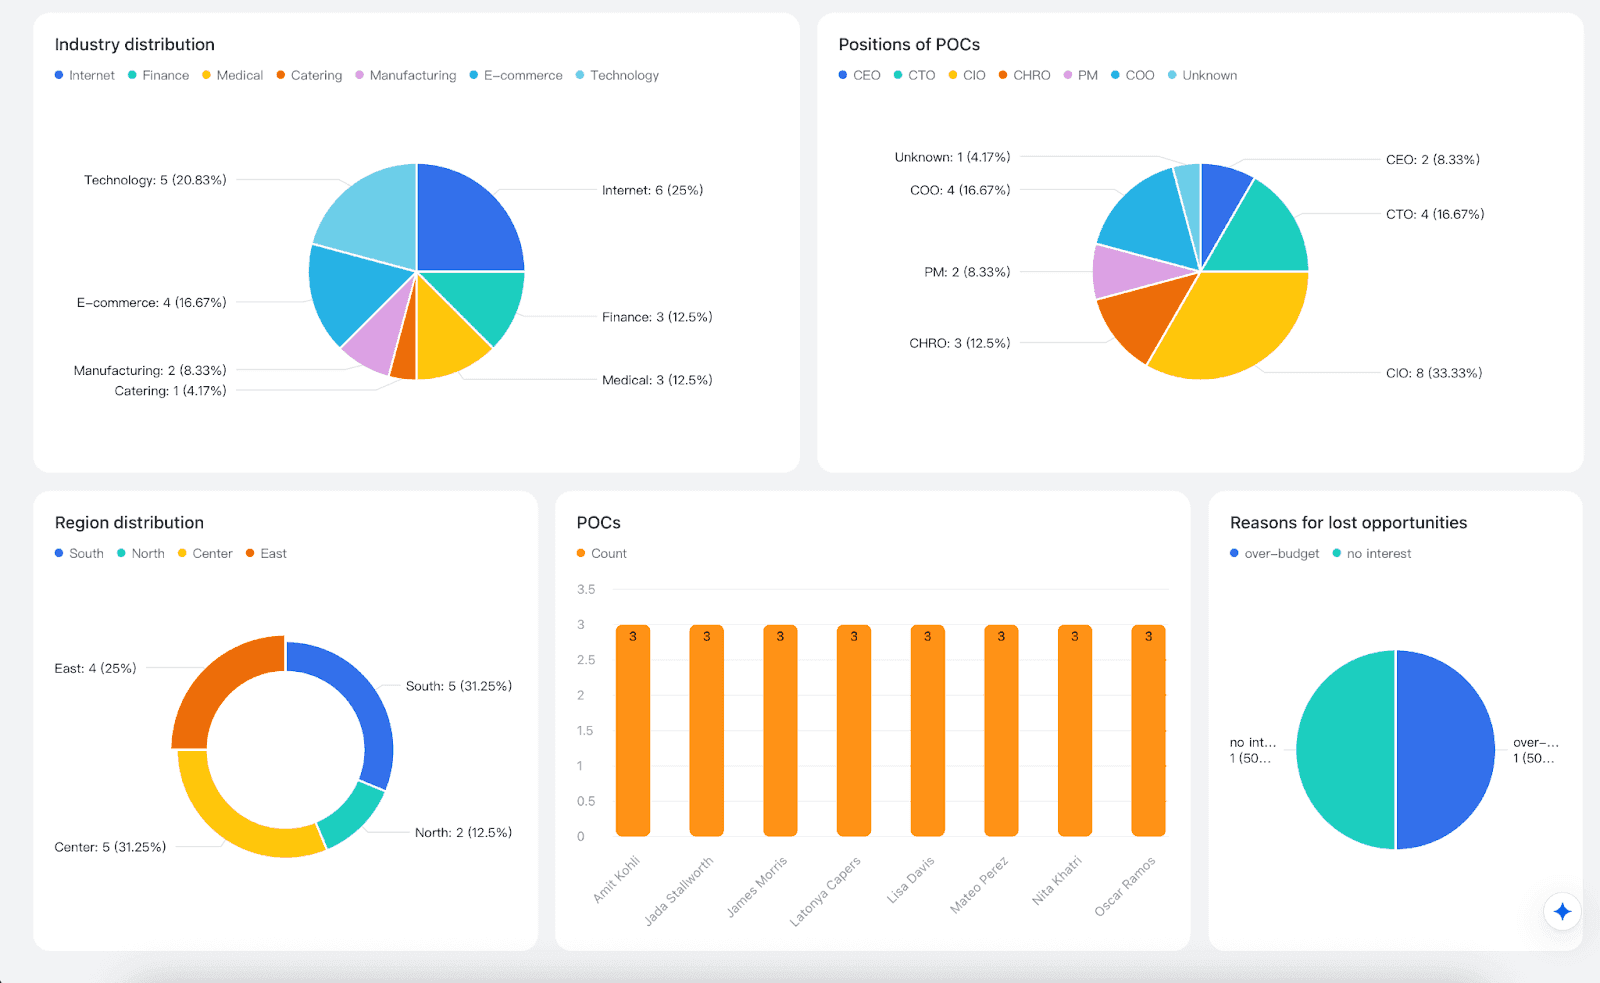Click the 'Internet: 6 (25%)' label
1600x983 pixels.
[x=652, y=190]
